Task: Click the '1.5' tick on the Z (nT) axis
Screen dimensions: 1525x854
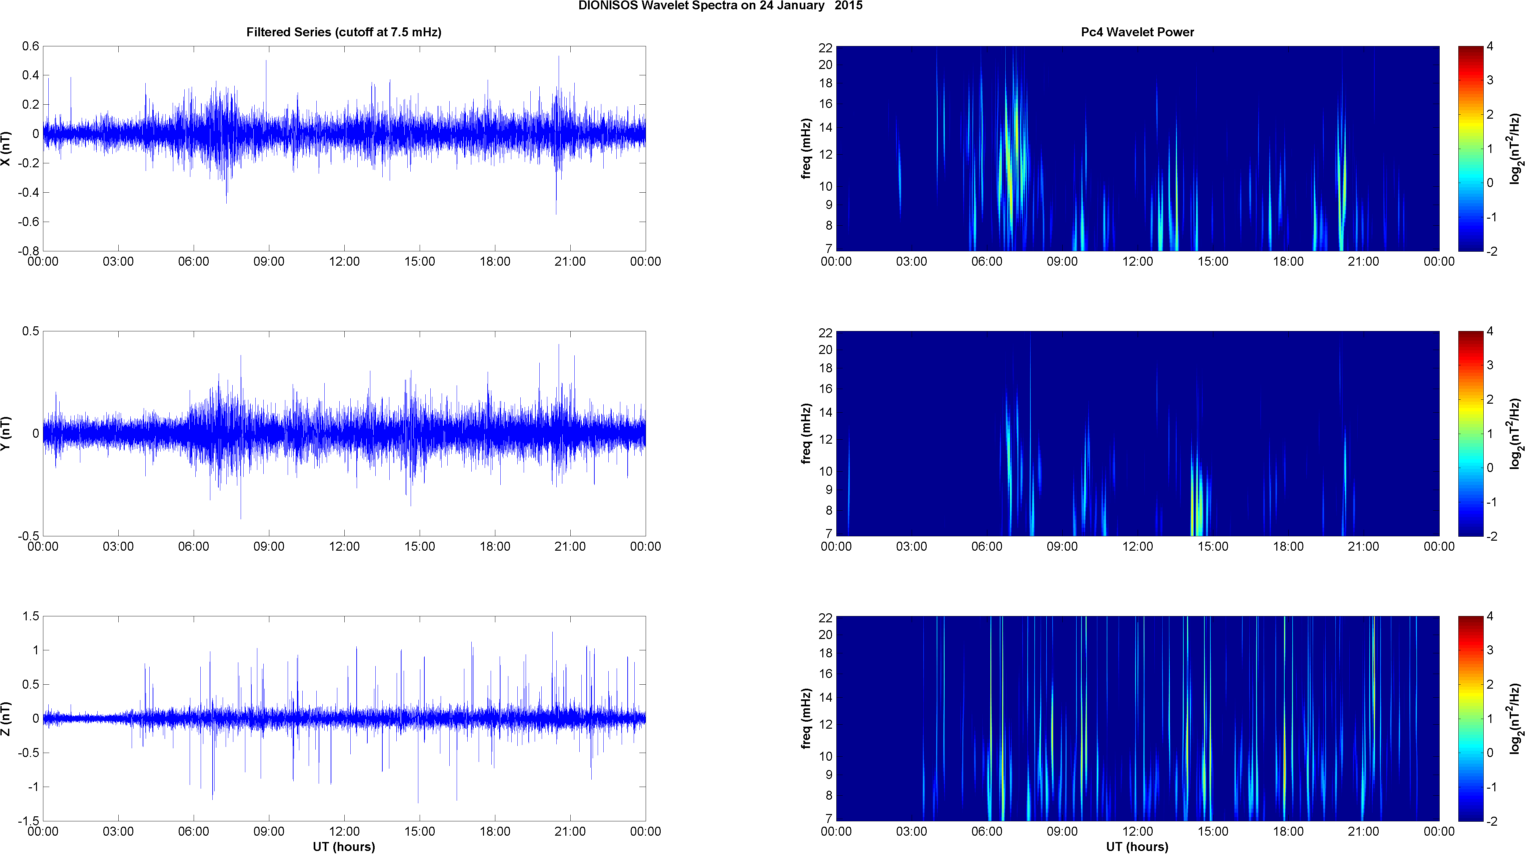Action: click(x=30, y=617)
